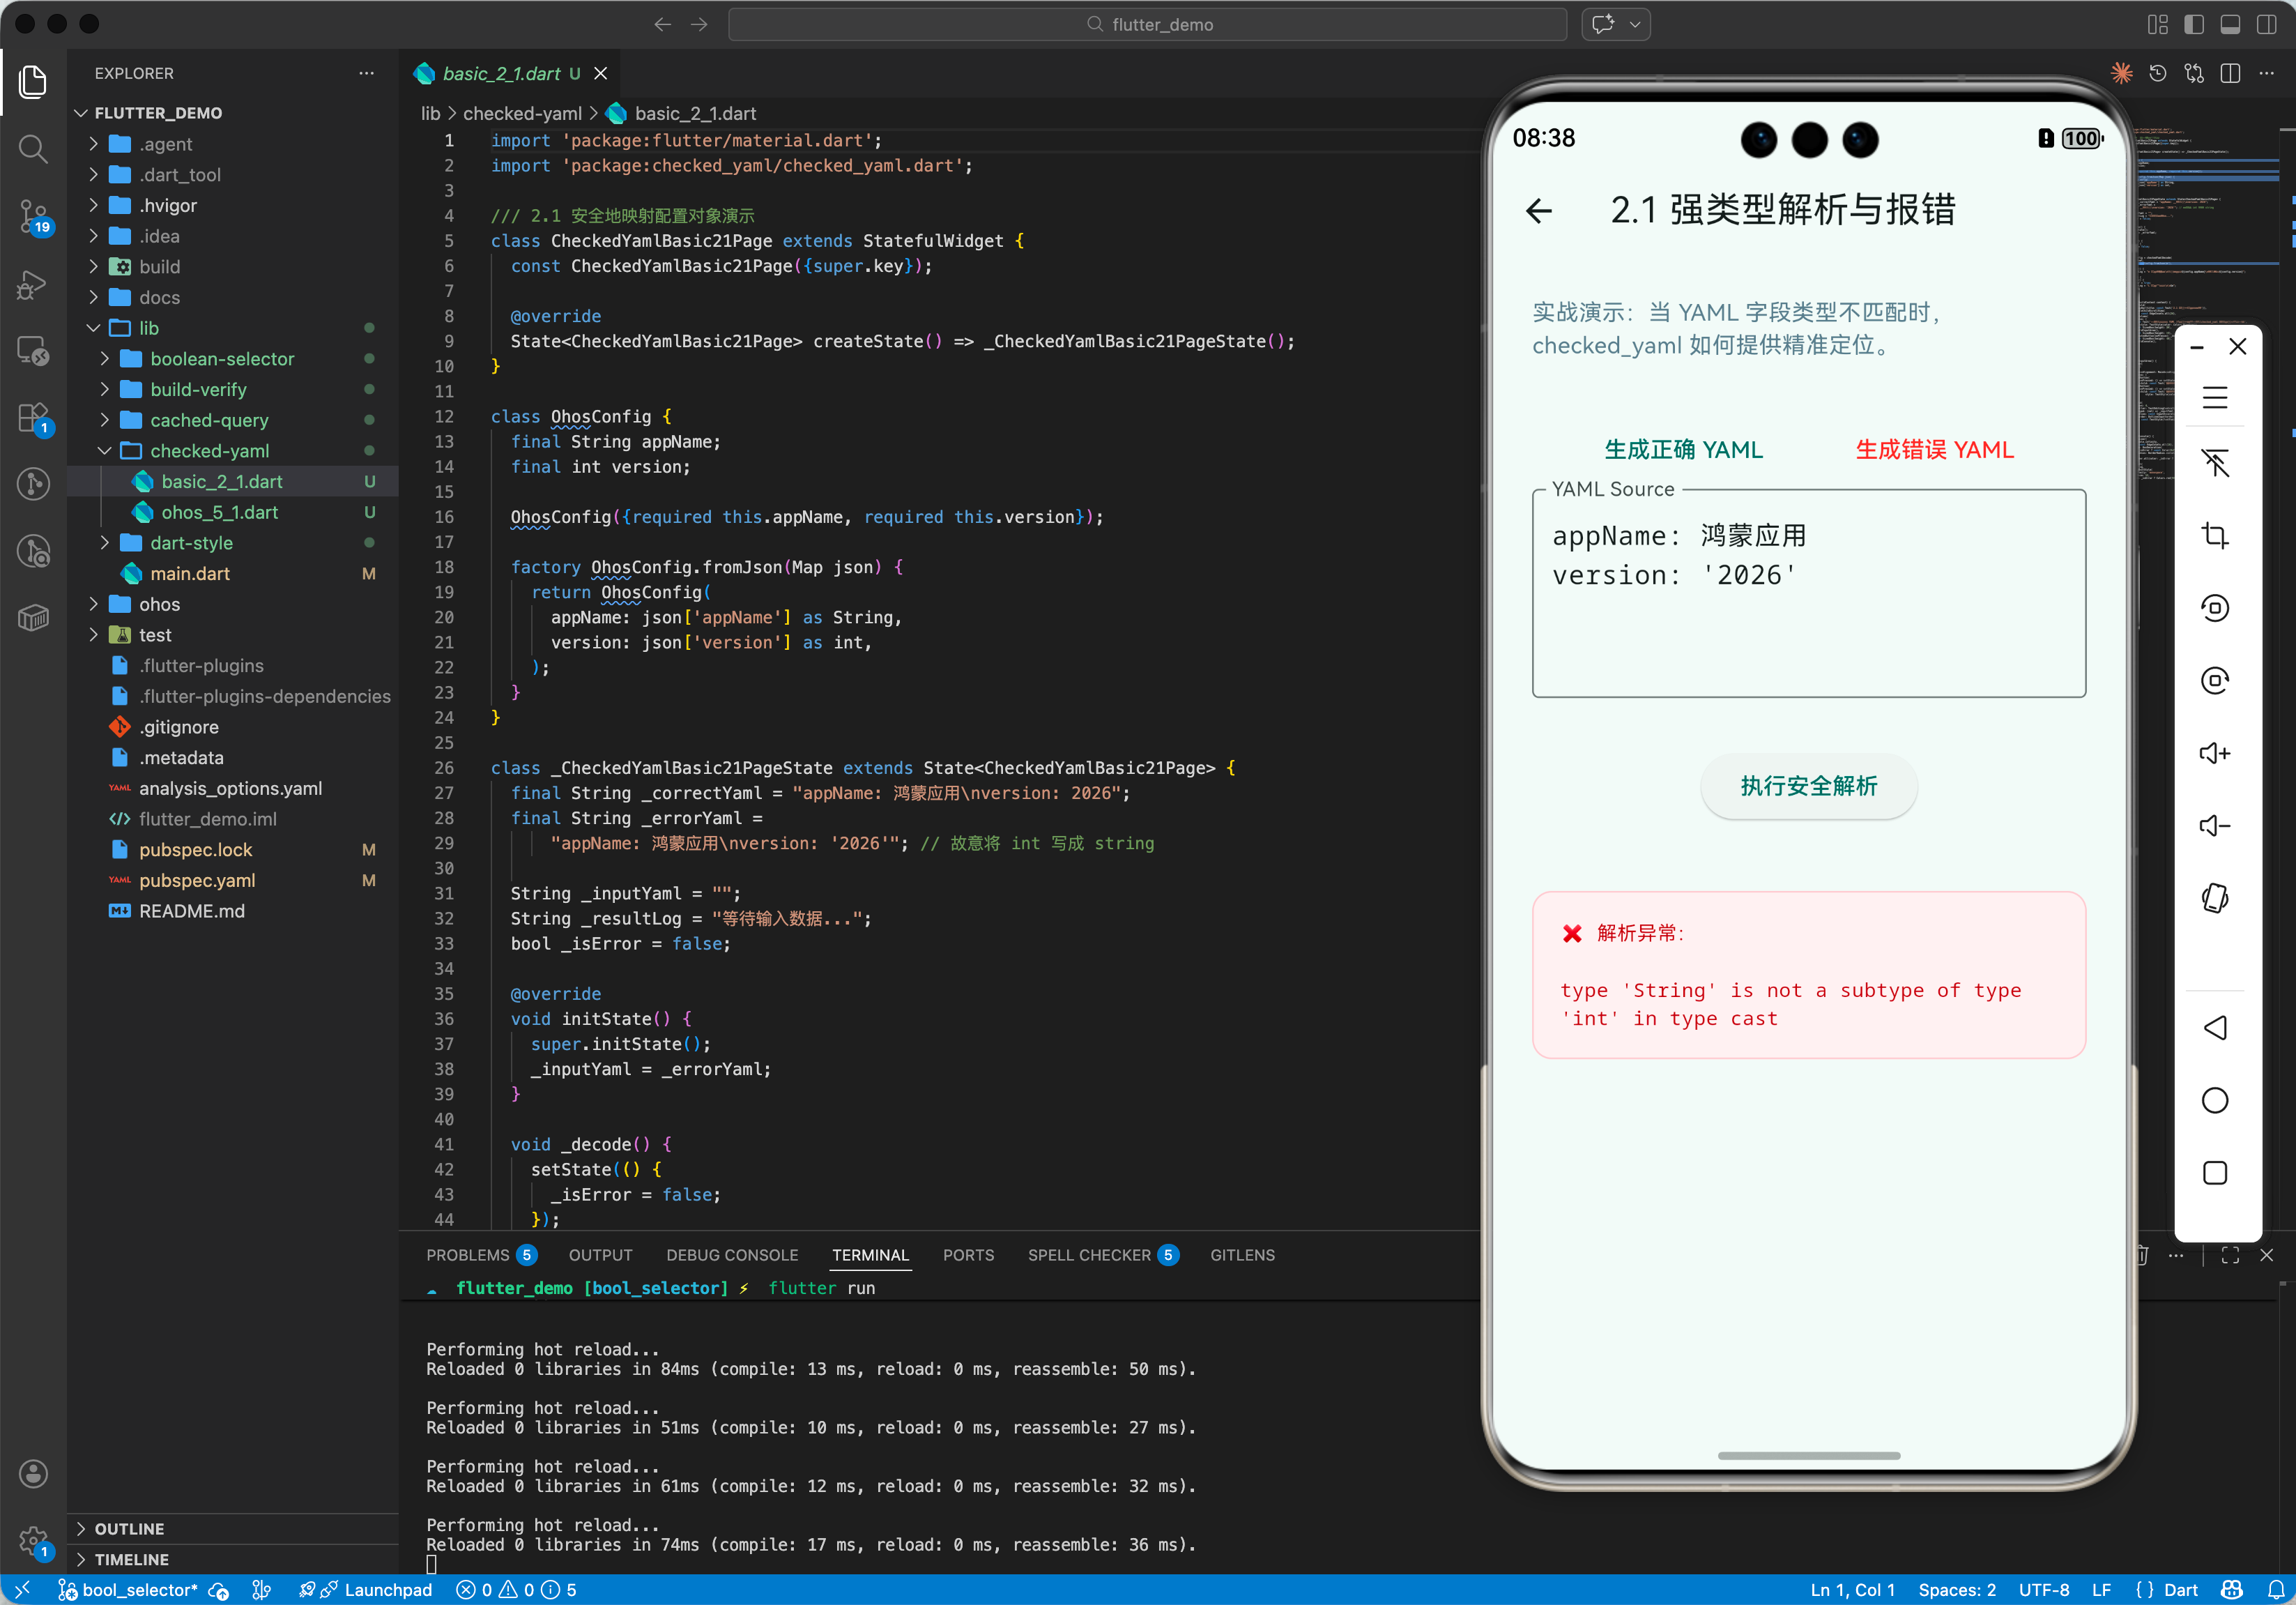Switch to the DEBUG CONSOLE tab
The image size is (2296, 1605).
pyautogui.click(x=732, y=1255)
